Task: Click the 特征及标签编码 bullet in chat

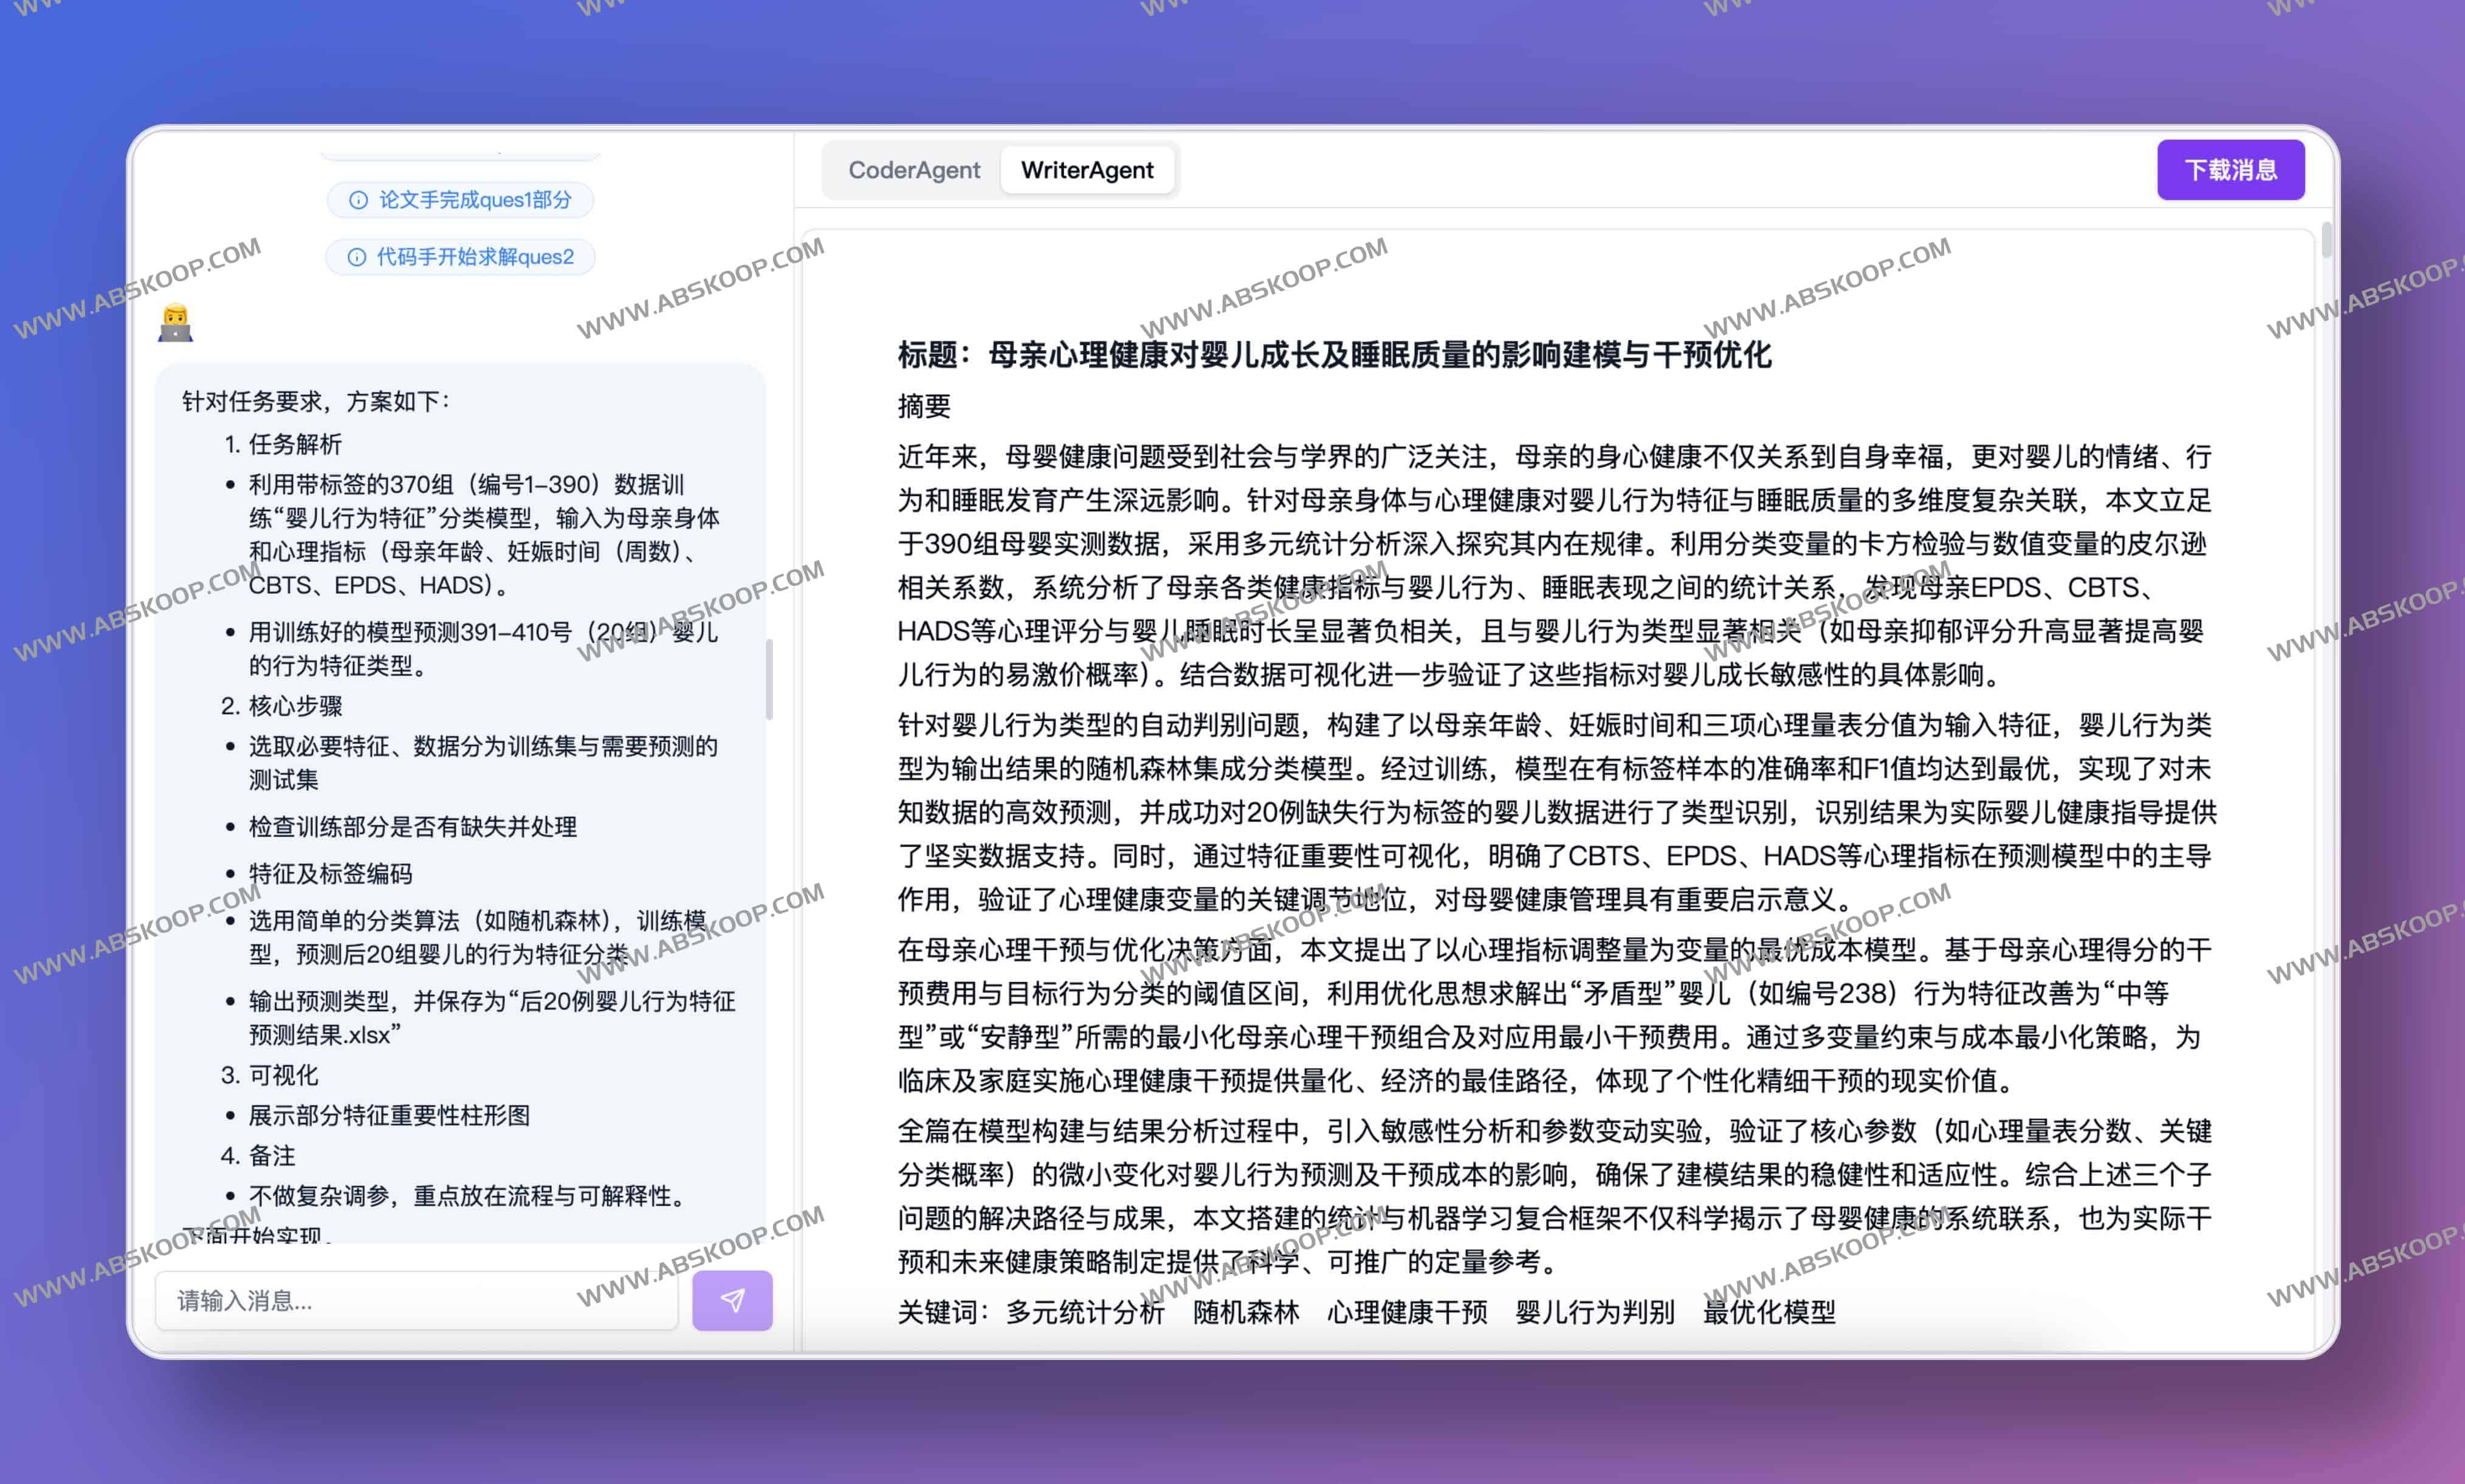Action: (x=330, y=874)
